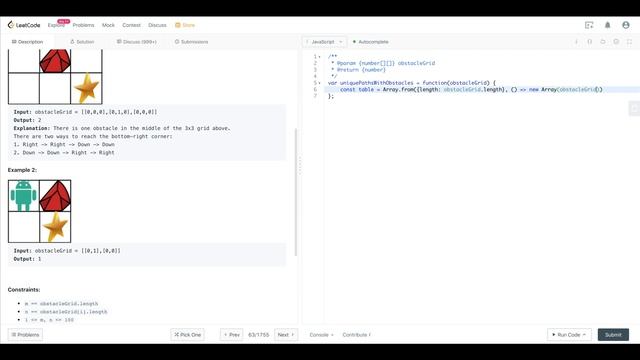The image size is (640, 360).
Task: Click '1. Right -> Right -> Down -> Down' text
Action: [x=64, y=144]
